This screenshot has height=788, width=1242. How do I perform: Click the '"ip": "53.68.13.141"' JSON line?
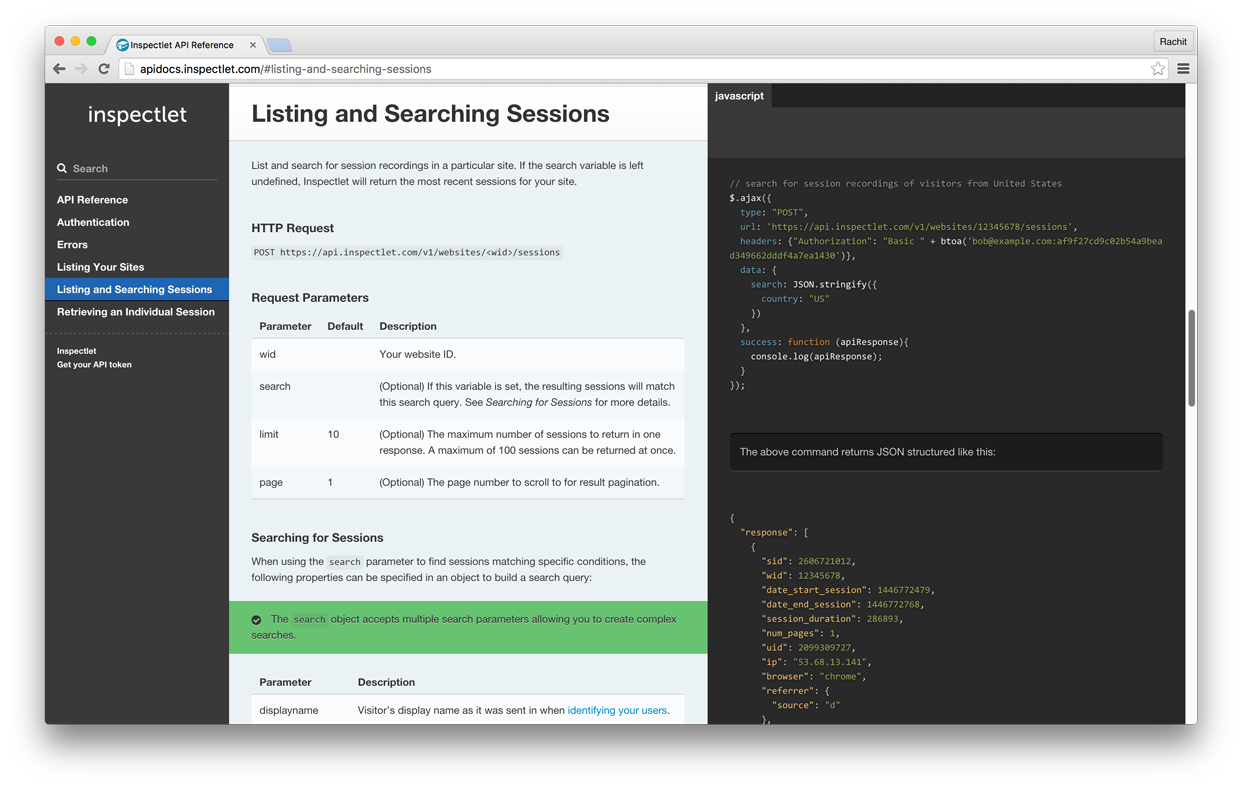[x=816, y=662]
